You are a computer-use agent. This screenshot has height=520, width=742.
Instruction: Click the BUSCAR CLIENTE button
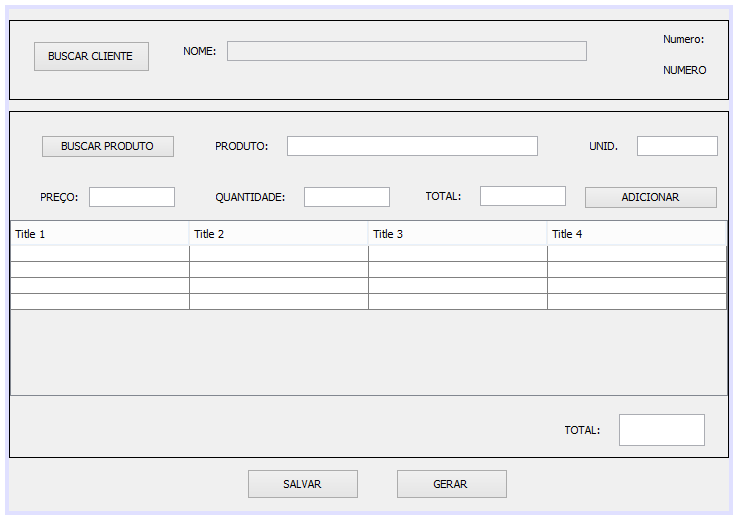pos(91,57)
